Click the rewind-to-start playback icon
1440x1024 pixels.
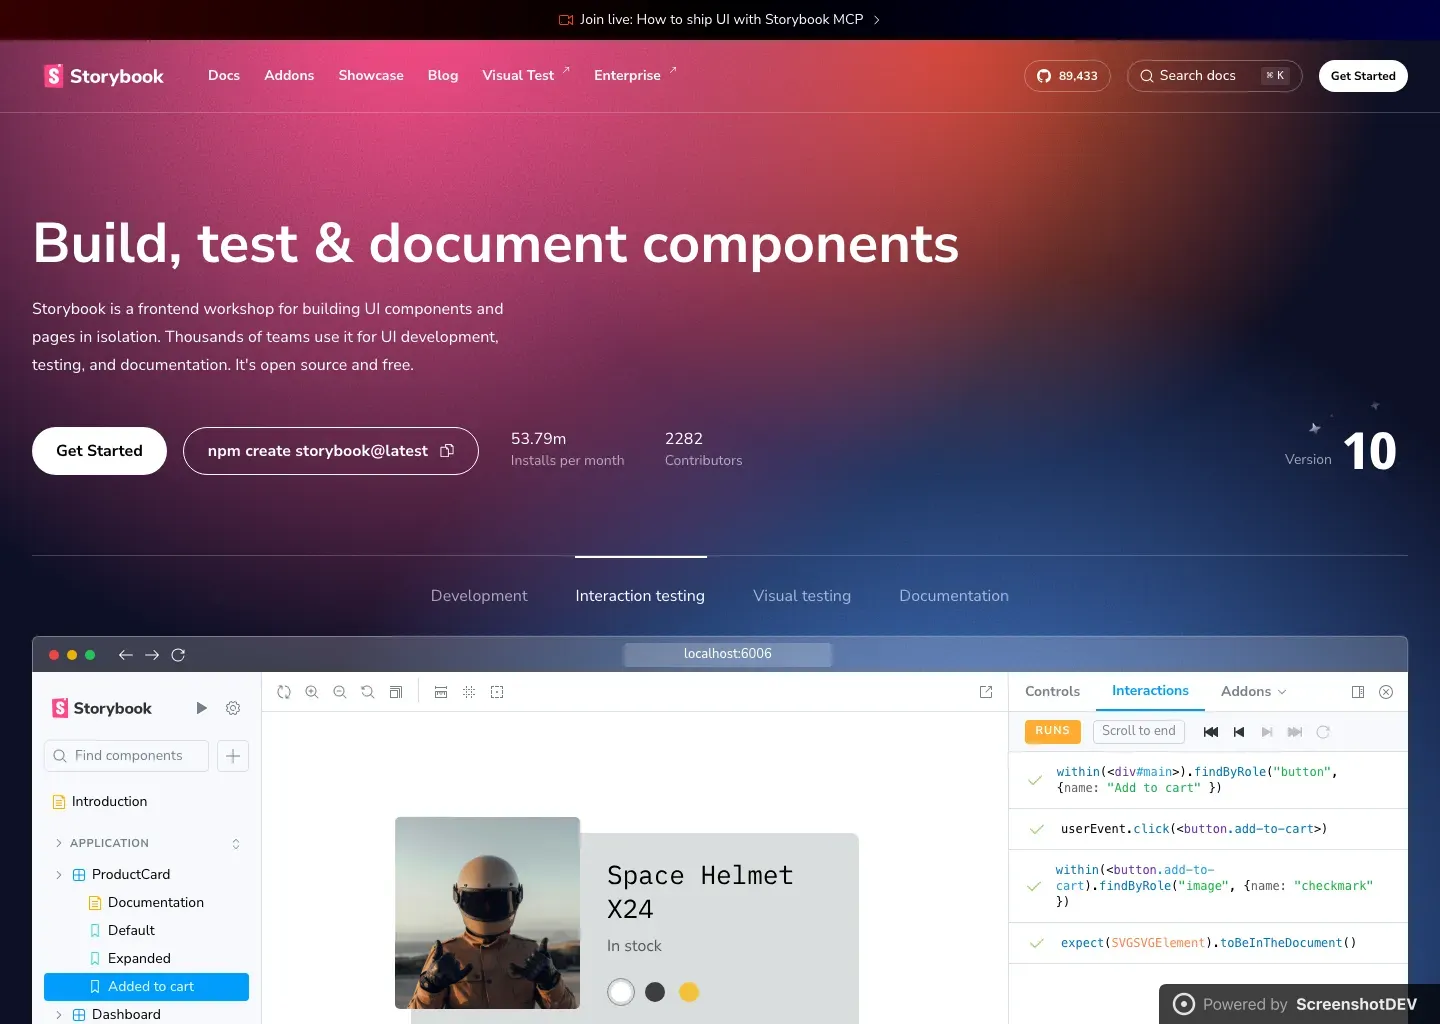point(1211,732)
